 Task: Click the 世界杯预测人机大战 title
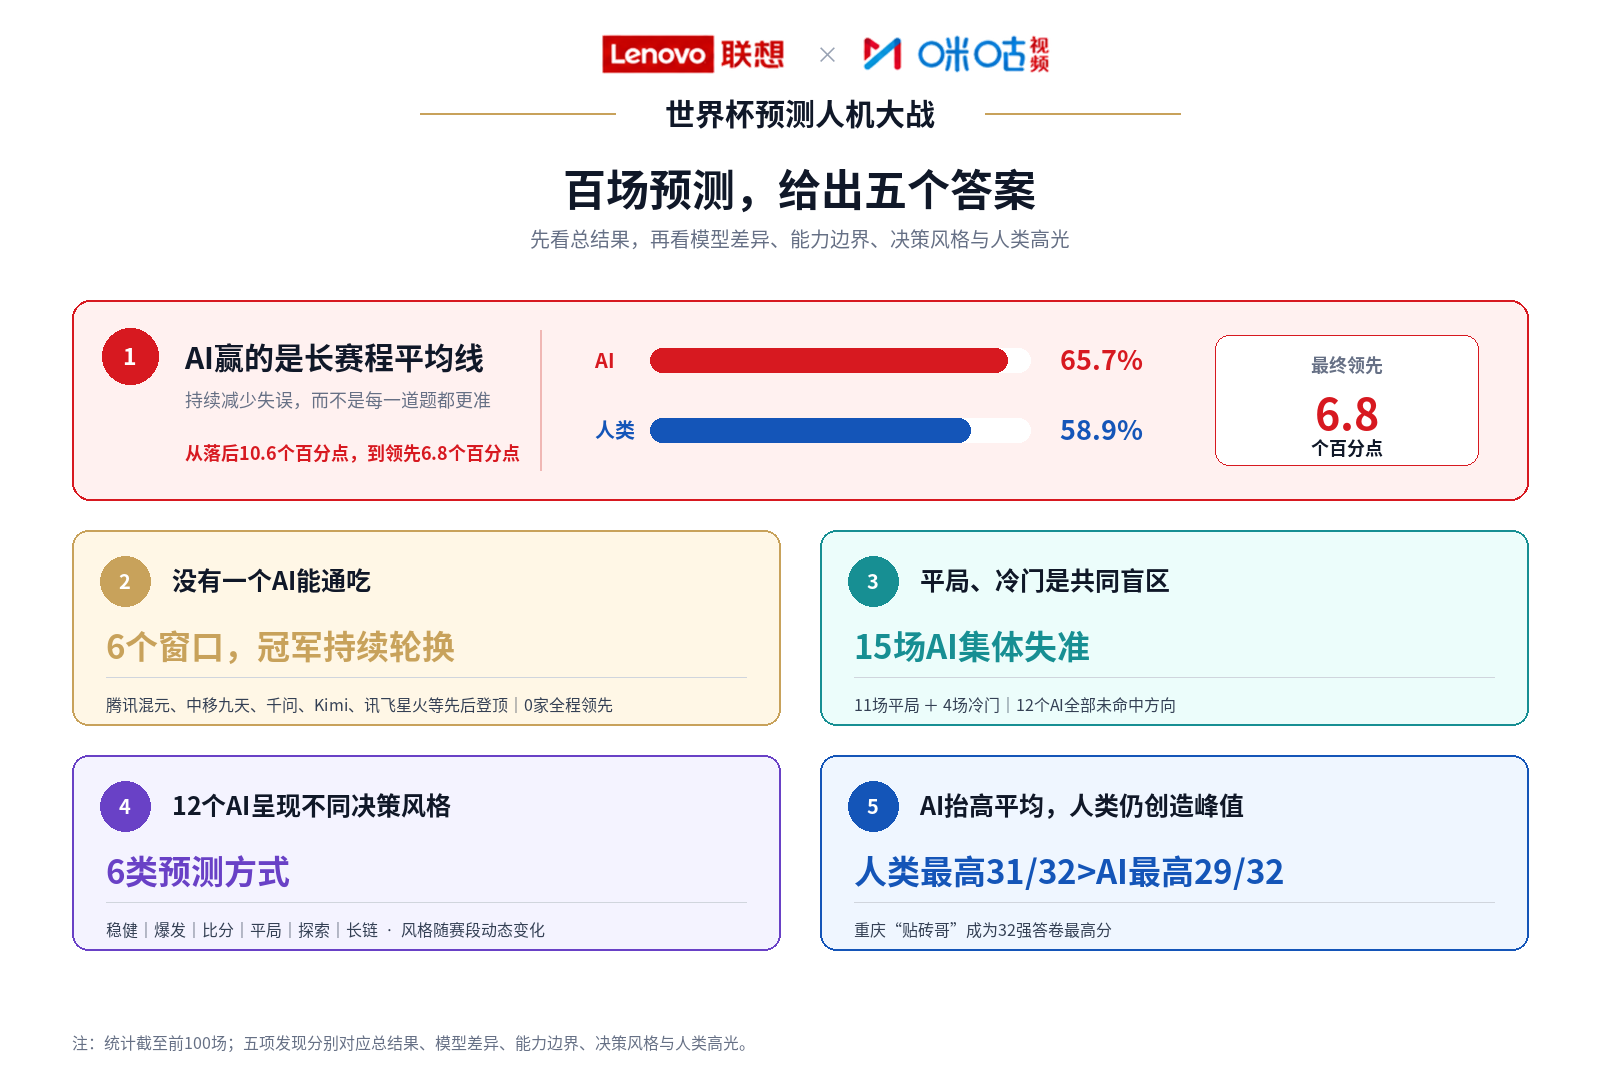point(800,114)
